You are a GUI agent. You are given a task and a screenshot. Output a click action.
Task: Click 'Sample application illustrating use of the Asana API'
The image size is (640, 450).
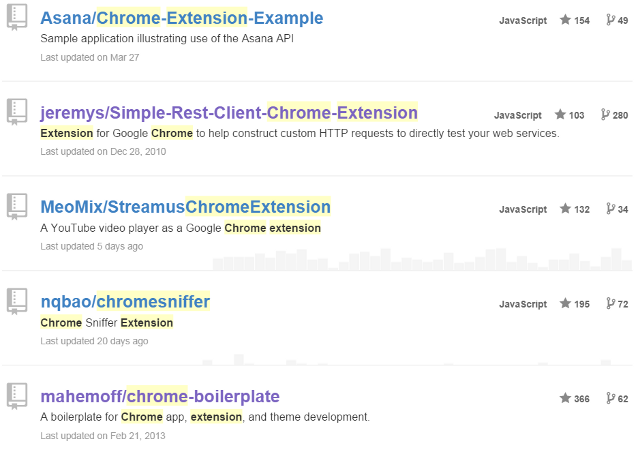(x=167, y=38)
